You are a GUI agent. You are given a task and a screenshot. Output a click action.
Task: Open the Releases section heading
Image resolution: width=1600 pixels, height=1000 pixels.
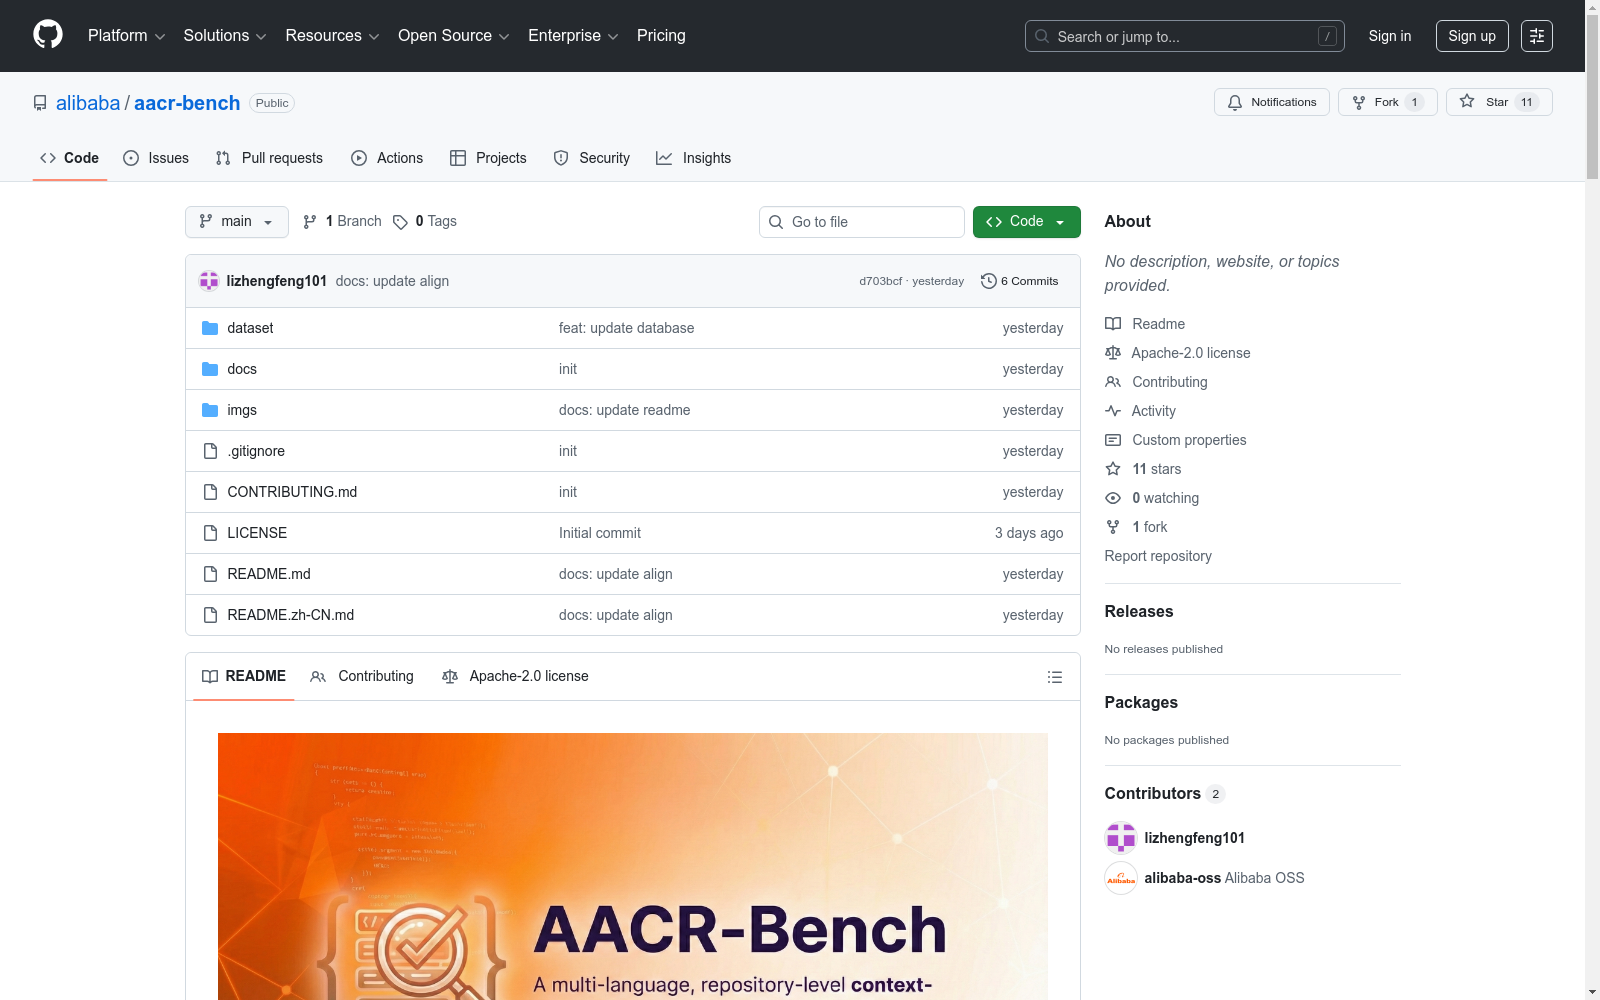[1139, 612]
